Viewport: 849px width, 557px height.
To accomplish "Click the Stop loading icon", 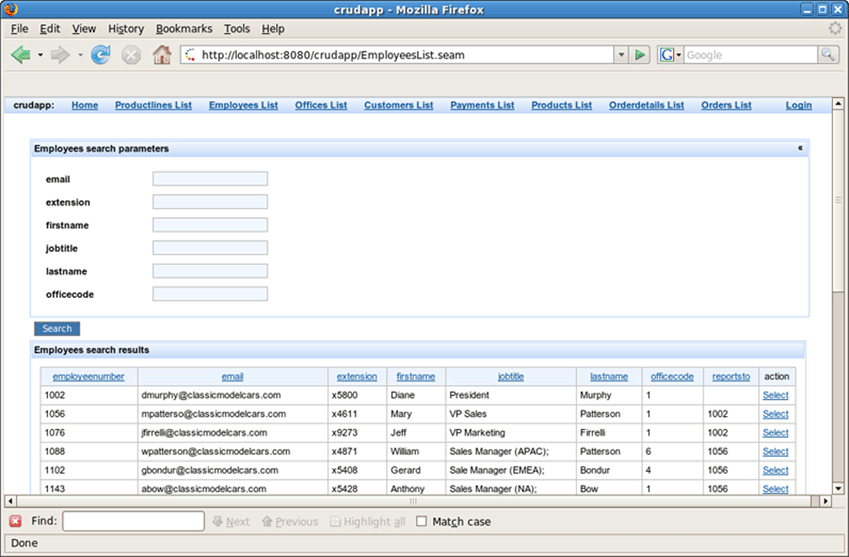I will [x=131, y=55].
